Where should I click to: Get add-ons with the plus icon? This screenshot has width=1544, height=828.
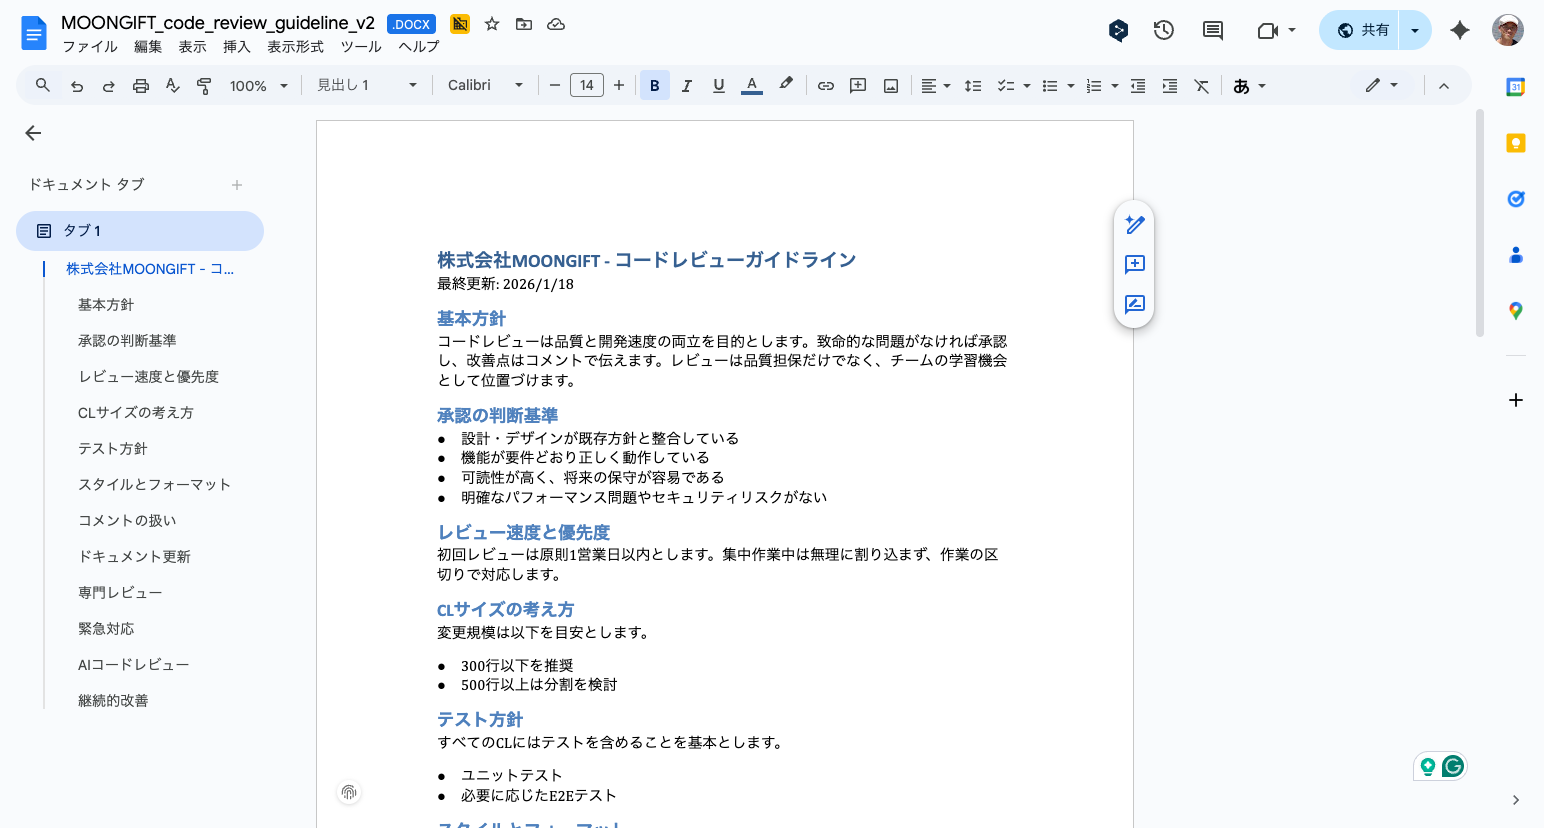point(1516,400)
